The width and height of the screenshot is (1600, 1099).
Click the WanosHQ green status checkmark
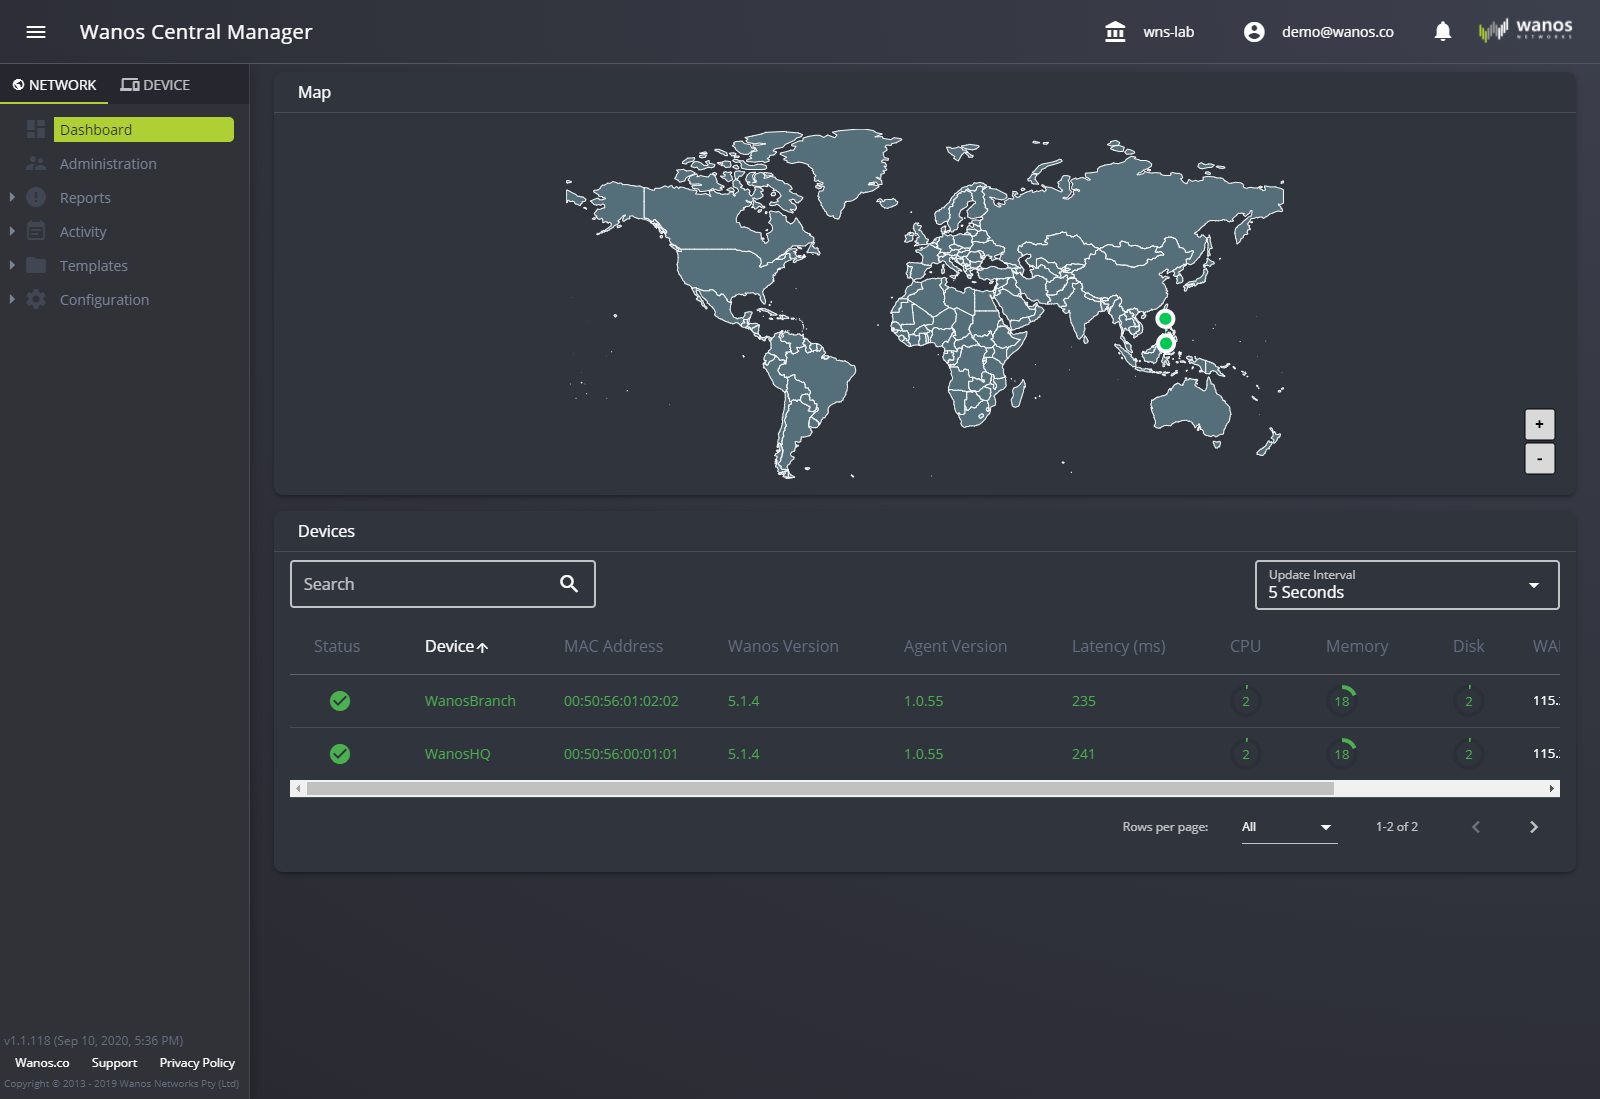click(340, 754)
